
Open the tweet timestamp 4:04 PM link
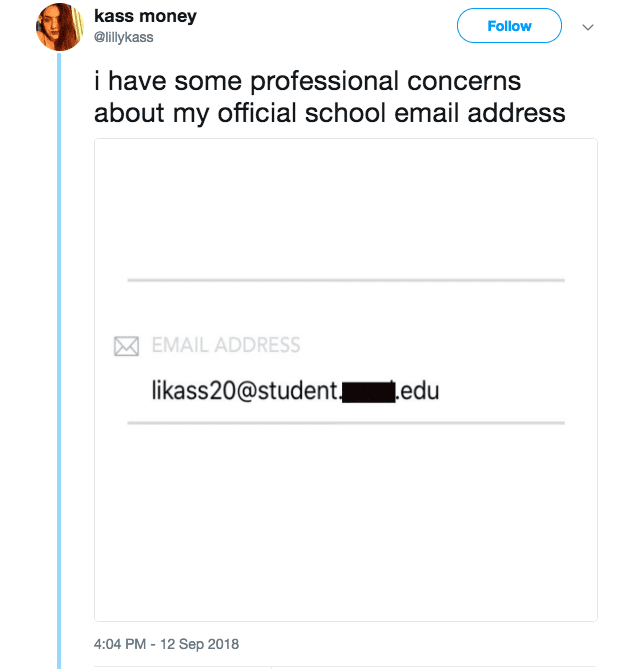tap(119, 644)
